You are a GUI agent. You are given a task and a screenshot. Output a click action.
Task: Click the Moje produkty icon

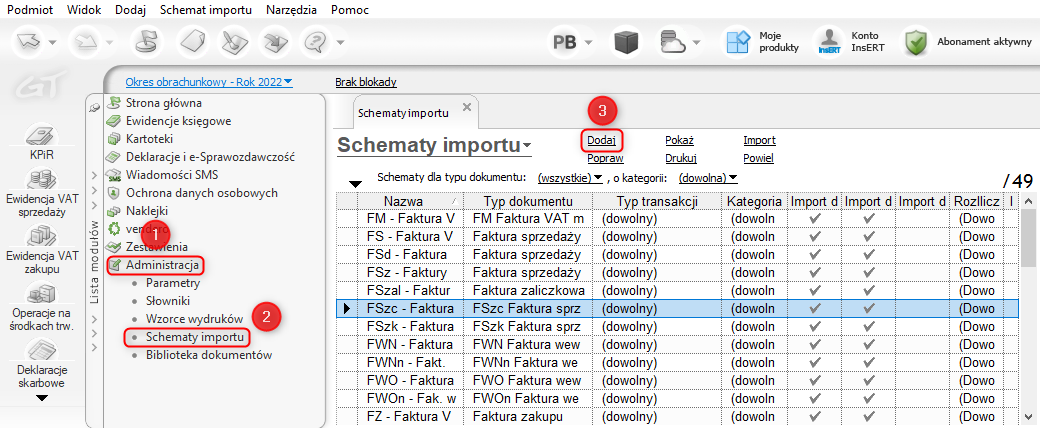tap(738, 41)
